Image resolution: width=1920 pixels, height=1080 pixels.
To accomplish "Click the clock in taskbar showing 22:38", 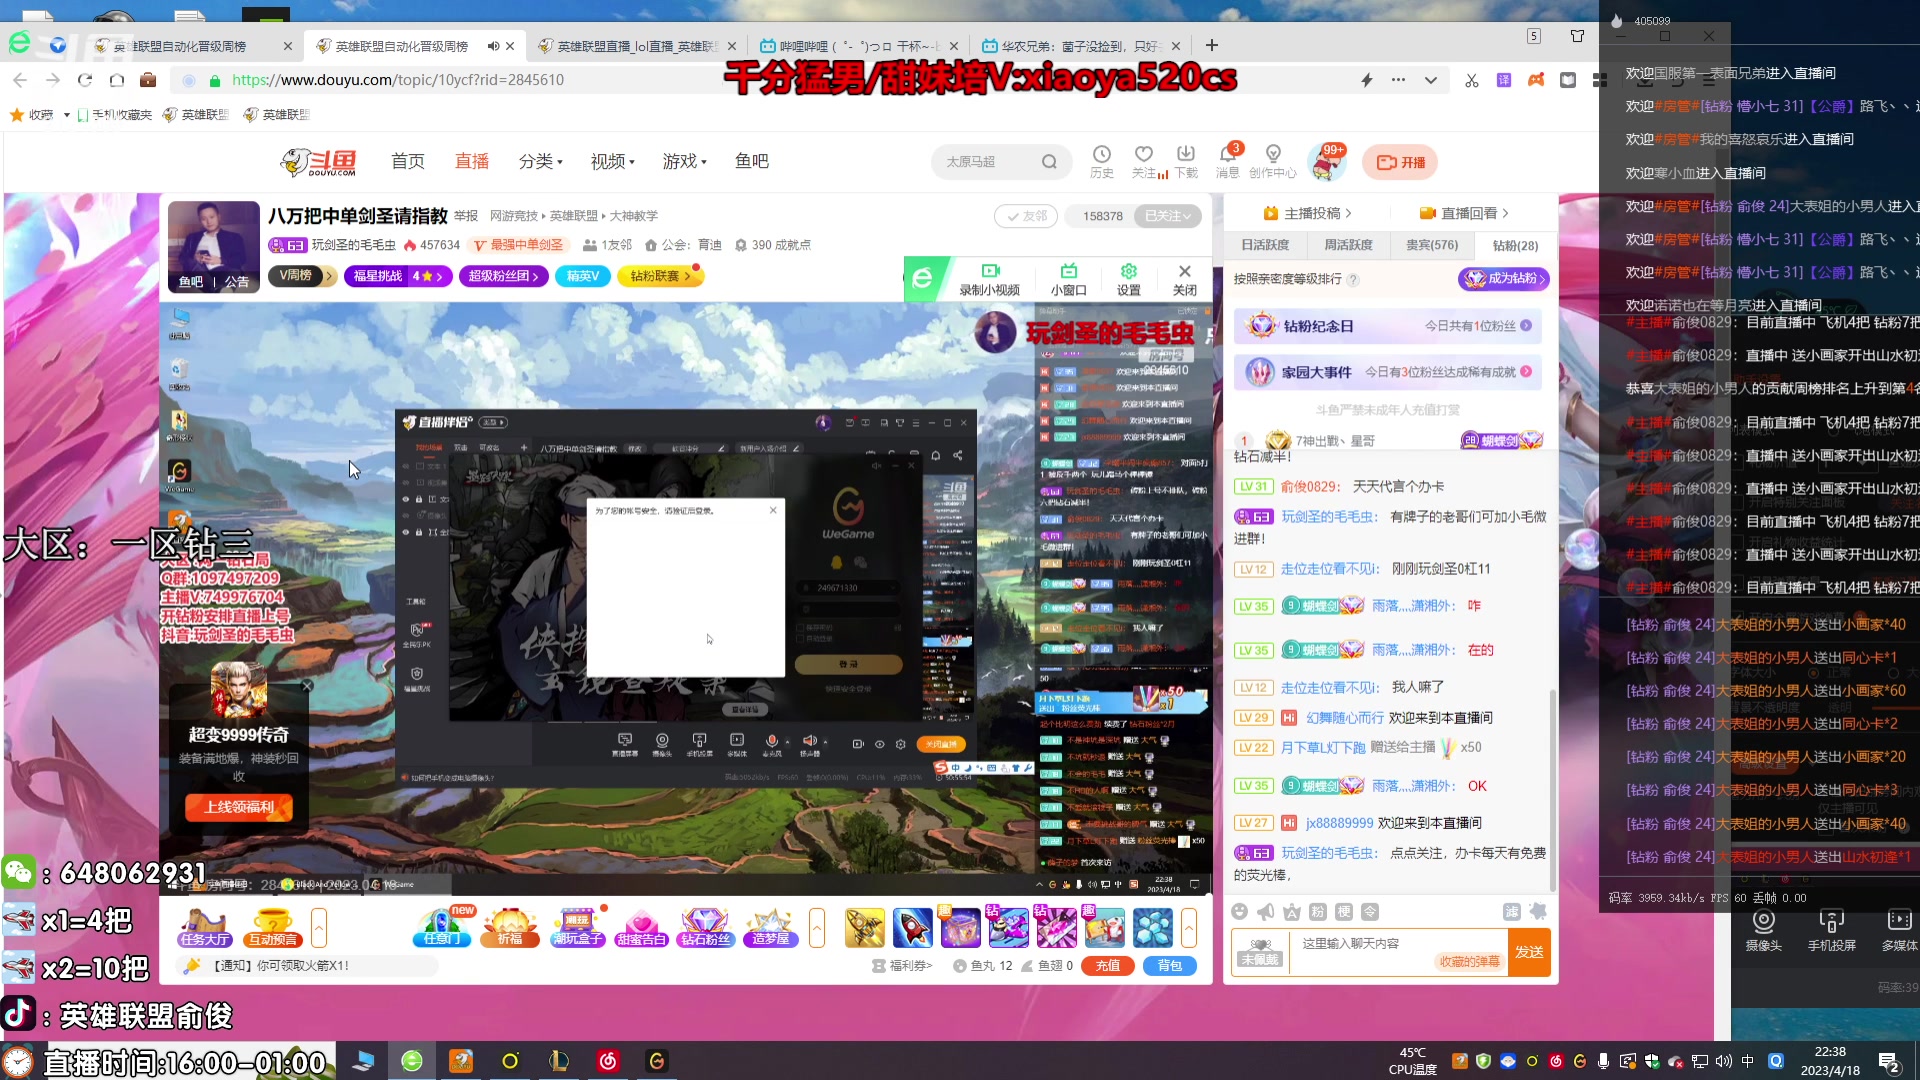I will [x=1830, y=1061].
